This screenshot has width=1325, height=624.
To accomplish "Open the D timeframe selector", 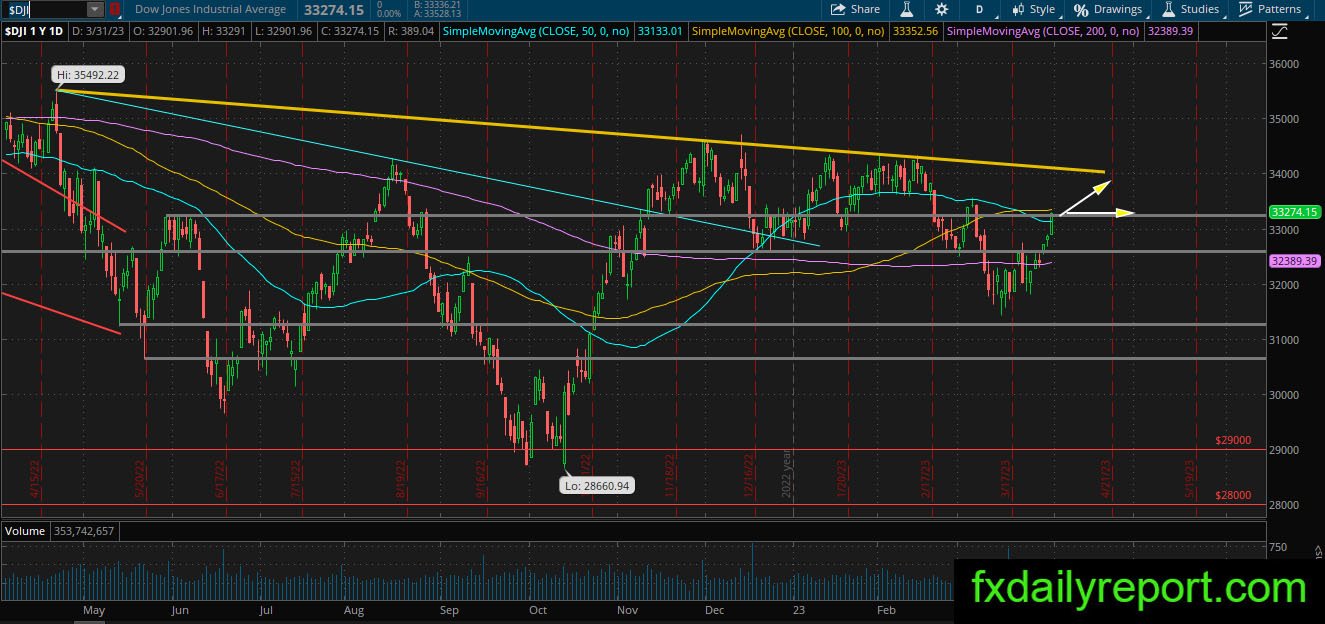I will click(979, 9).
